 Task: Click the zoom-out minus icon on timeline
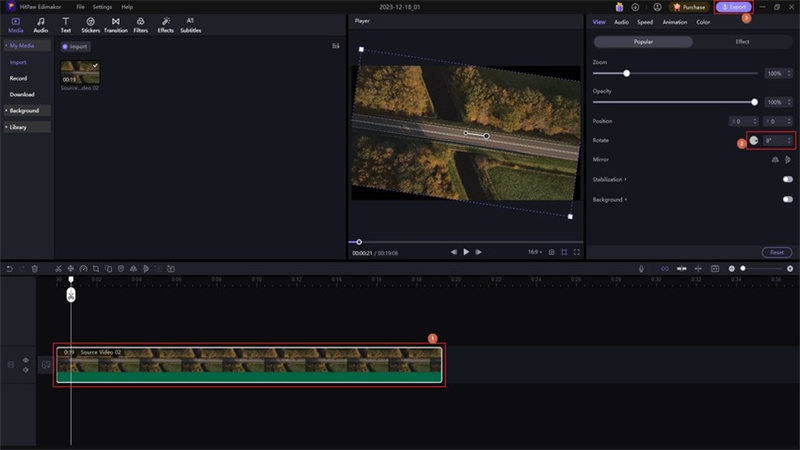point(732,268)
